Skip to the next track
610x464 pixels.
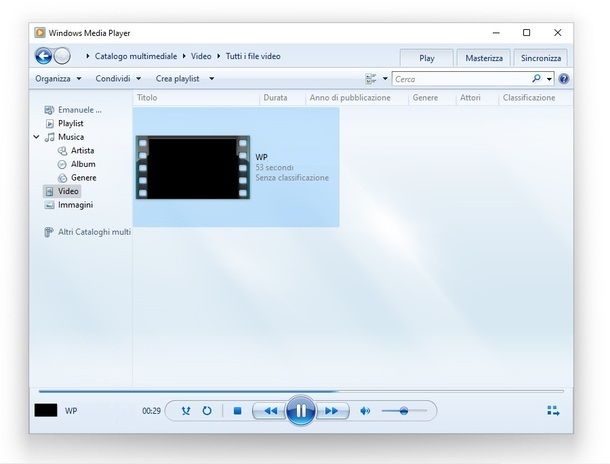click(332, 411)
